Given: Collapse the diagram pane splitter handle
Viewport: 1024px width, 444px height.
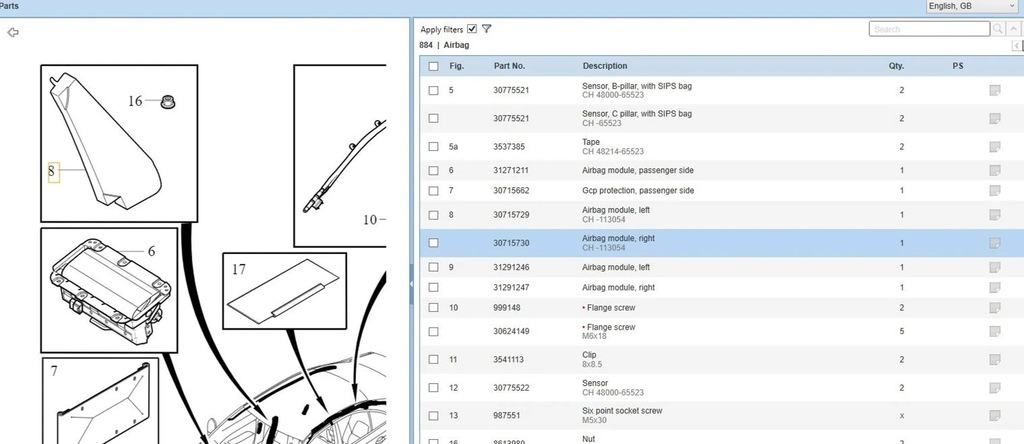Looking at the screenshot, I should click(x=411, y=283).
